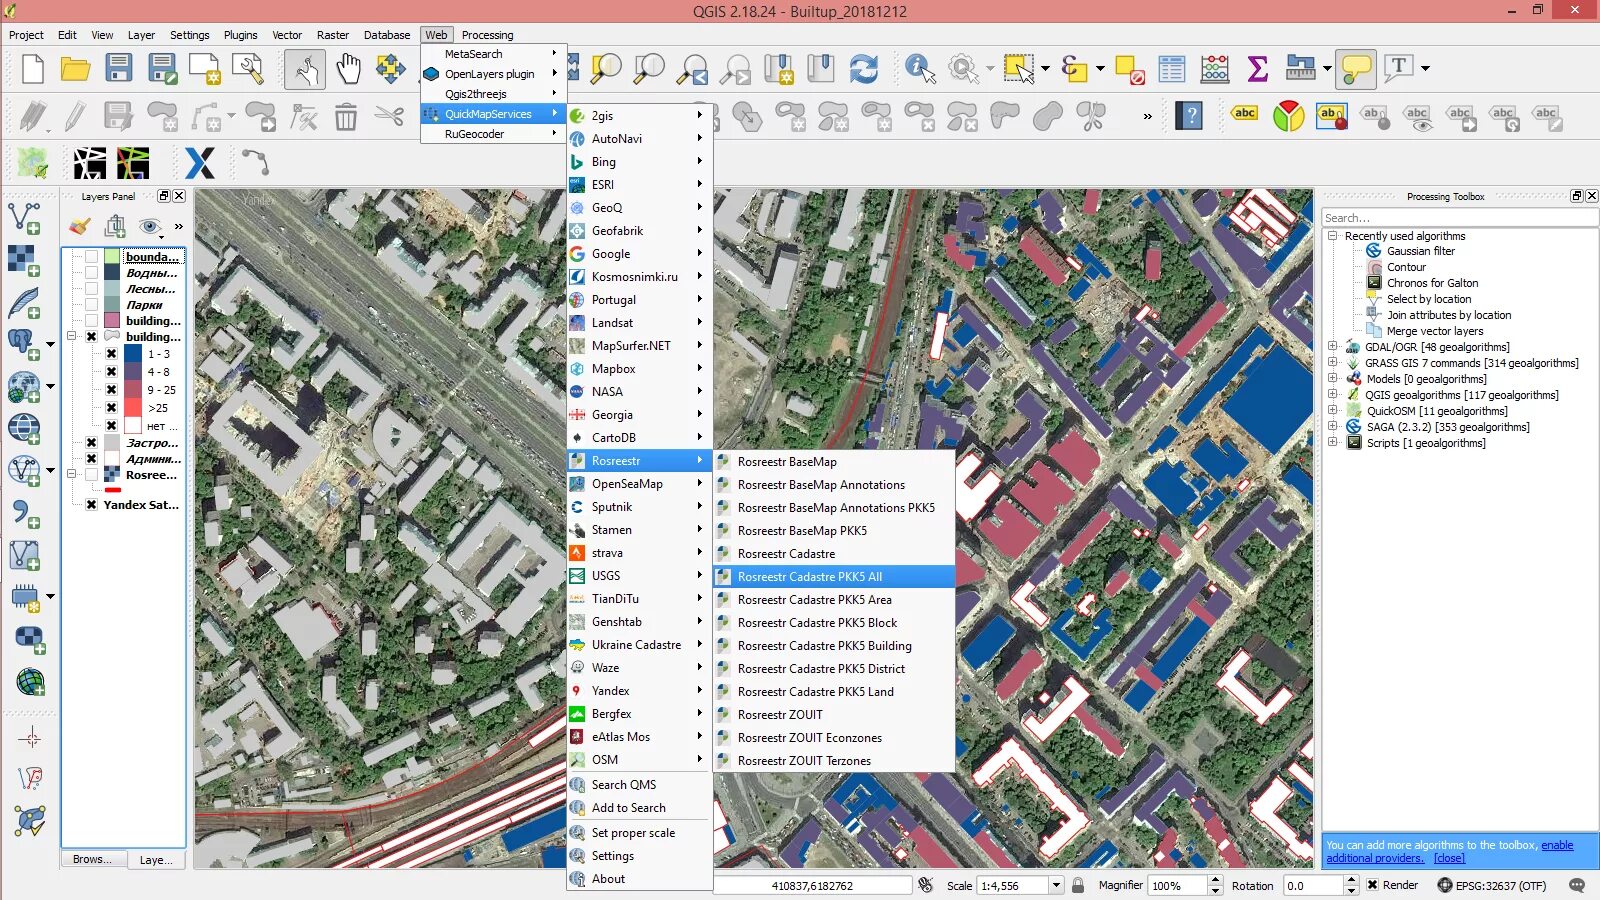This screenshot has height=900, width=1600.
Task: Open the Select Features tool dropdown arrow
Action: click(x=1045, y=69)
